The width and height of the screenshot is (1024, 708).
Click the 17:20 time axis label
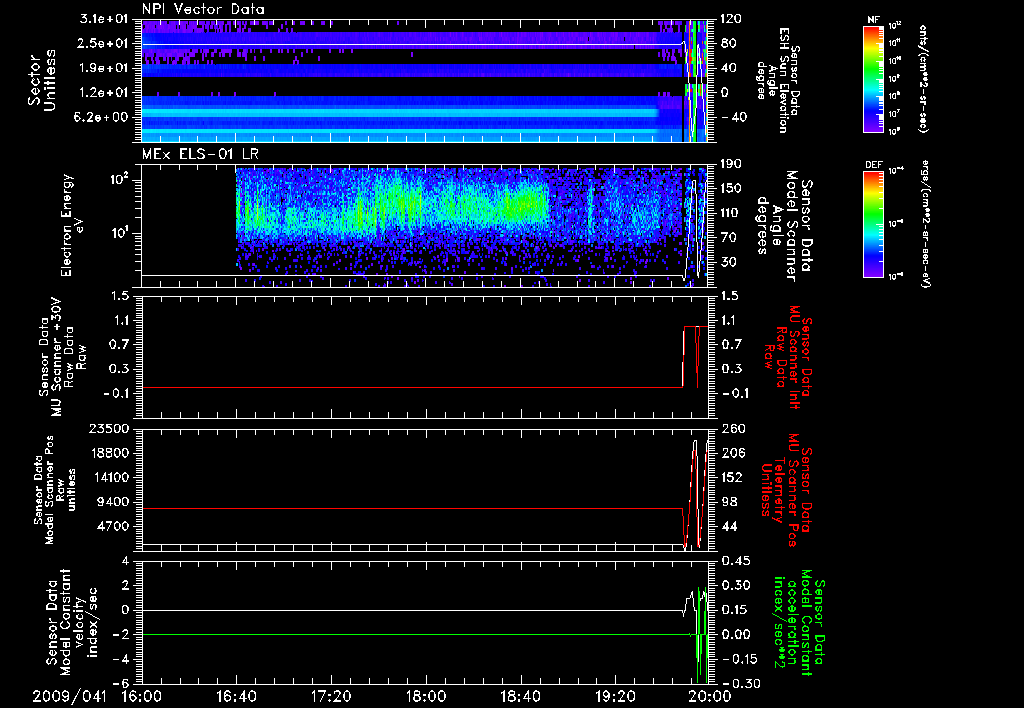[332, 697]
